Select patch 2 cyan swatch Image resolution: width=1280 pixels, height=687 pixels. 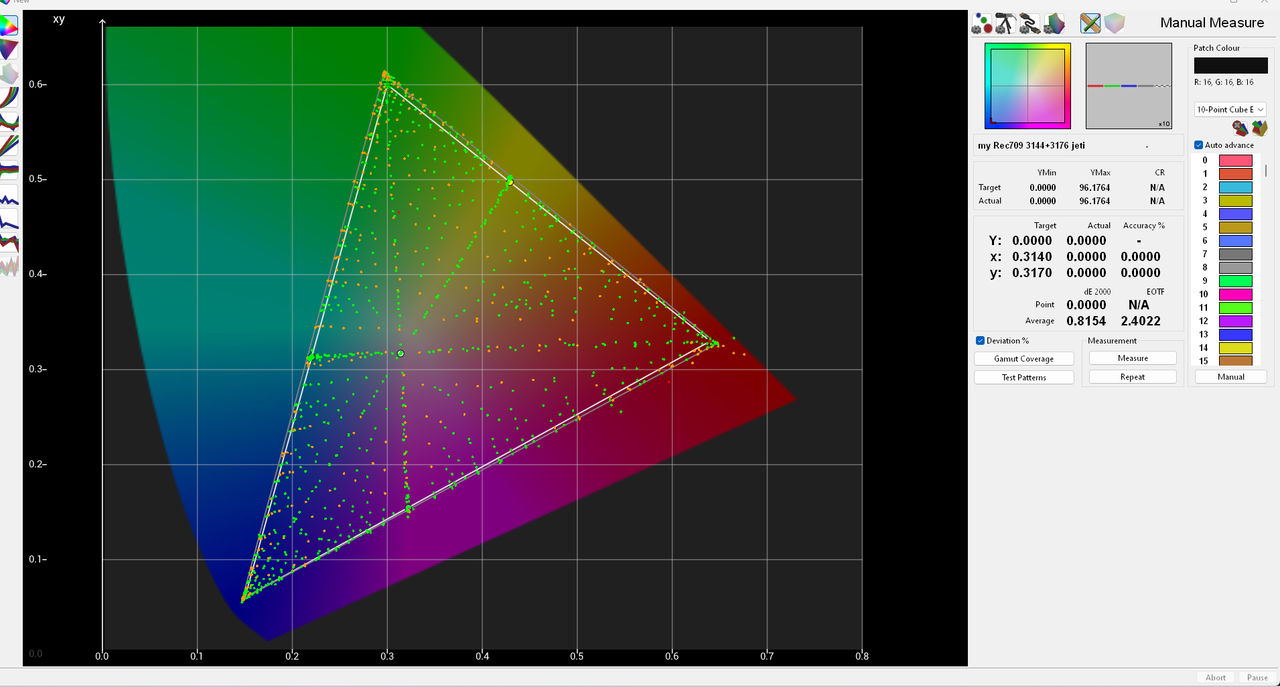pyautogui.click(x=1235, y=187)
